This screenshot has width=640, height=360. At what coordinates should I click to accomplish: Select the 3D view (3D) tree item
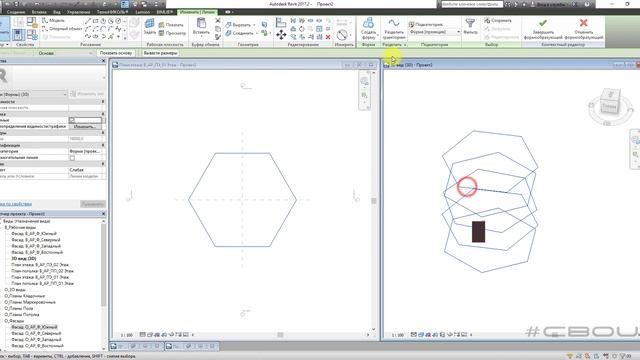pos(24,259)
